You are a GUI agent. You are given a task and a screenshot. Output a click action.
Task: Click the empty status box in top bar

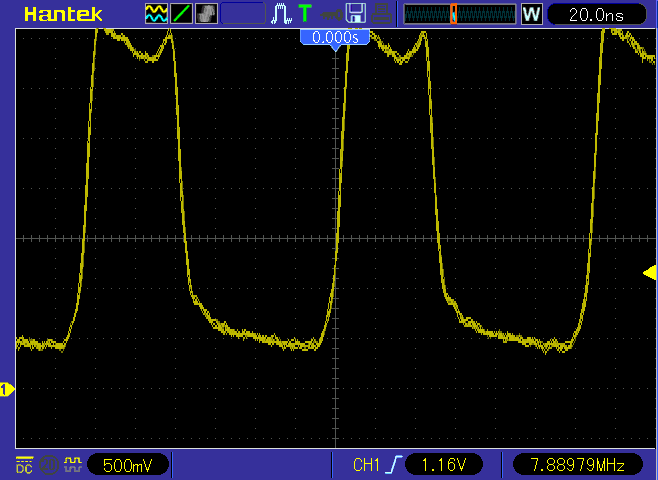point(243,13)
